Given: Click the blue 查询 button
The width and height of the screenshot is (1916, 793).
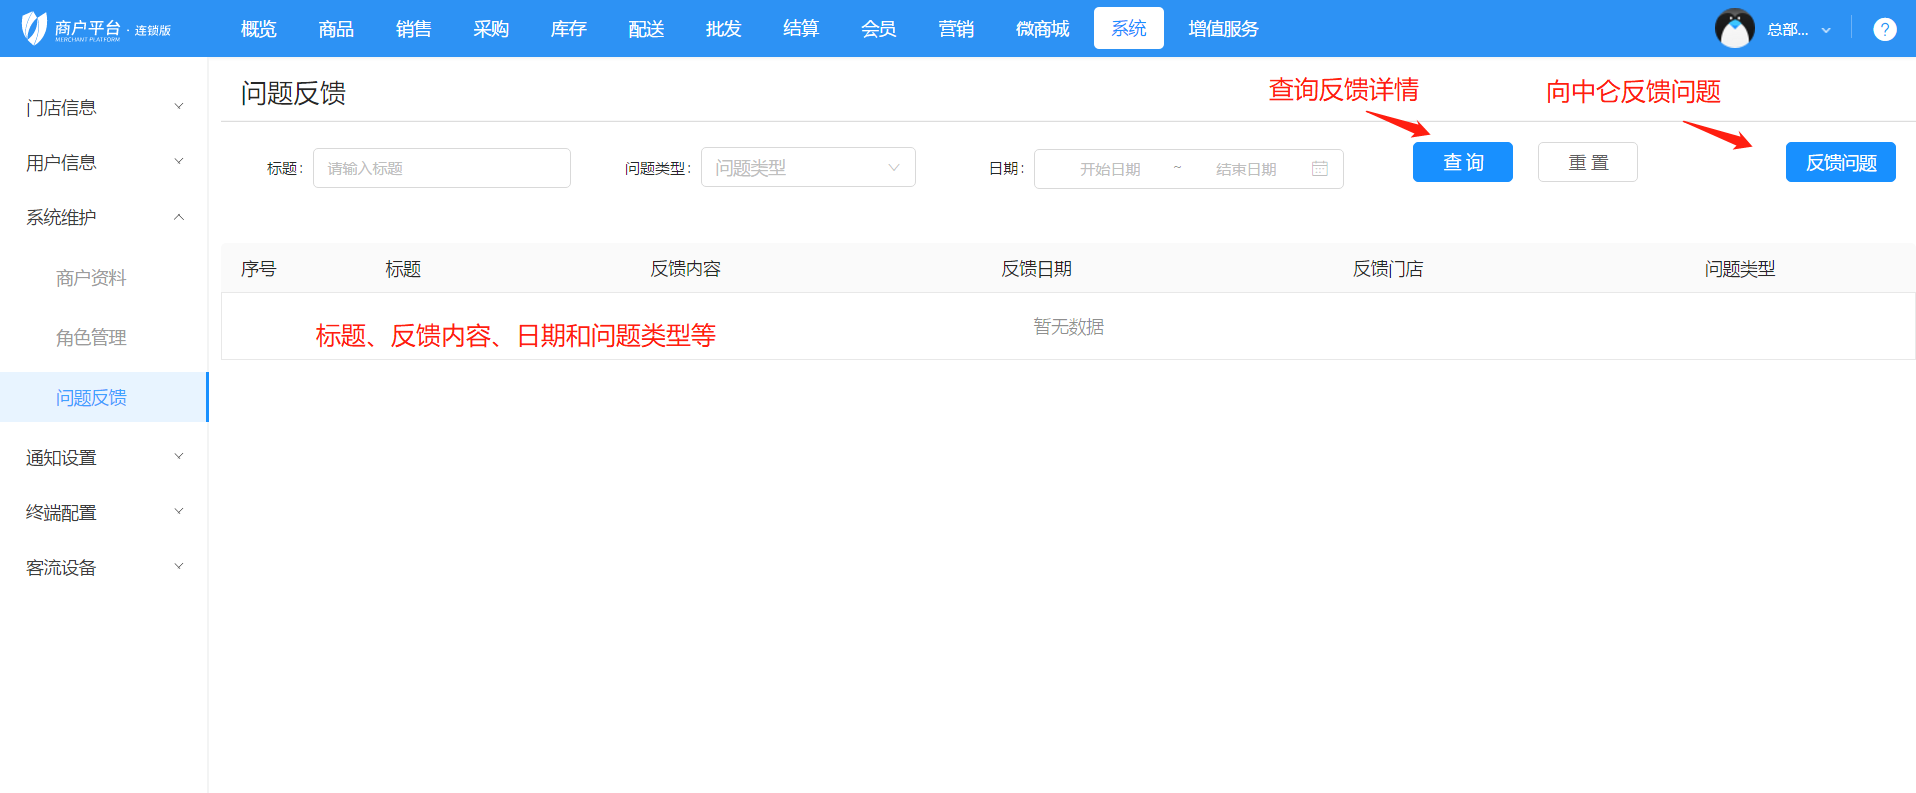Looking at the screenshot, I should tap(1462, 162).
